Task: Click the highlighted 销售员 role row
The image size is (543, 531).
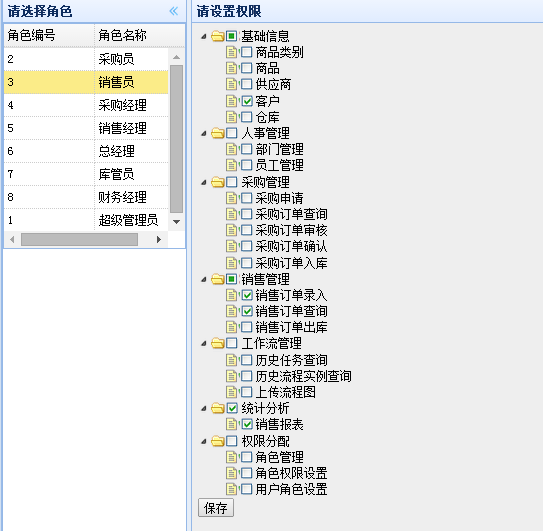Action: (x=86, y=82)
